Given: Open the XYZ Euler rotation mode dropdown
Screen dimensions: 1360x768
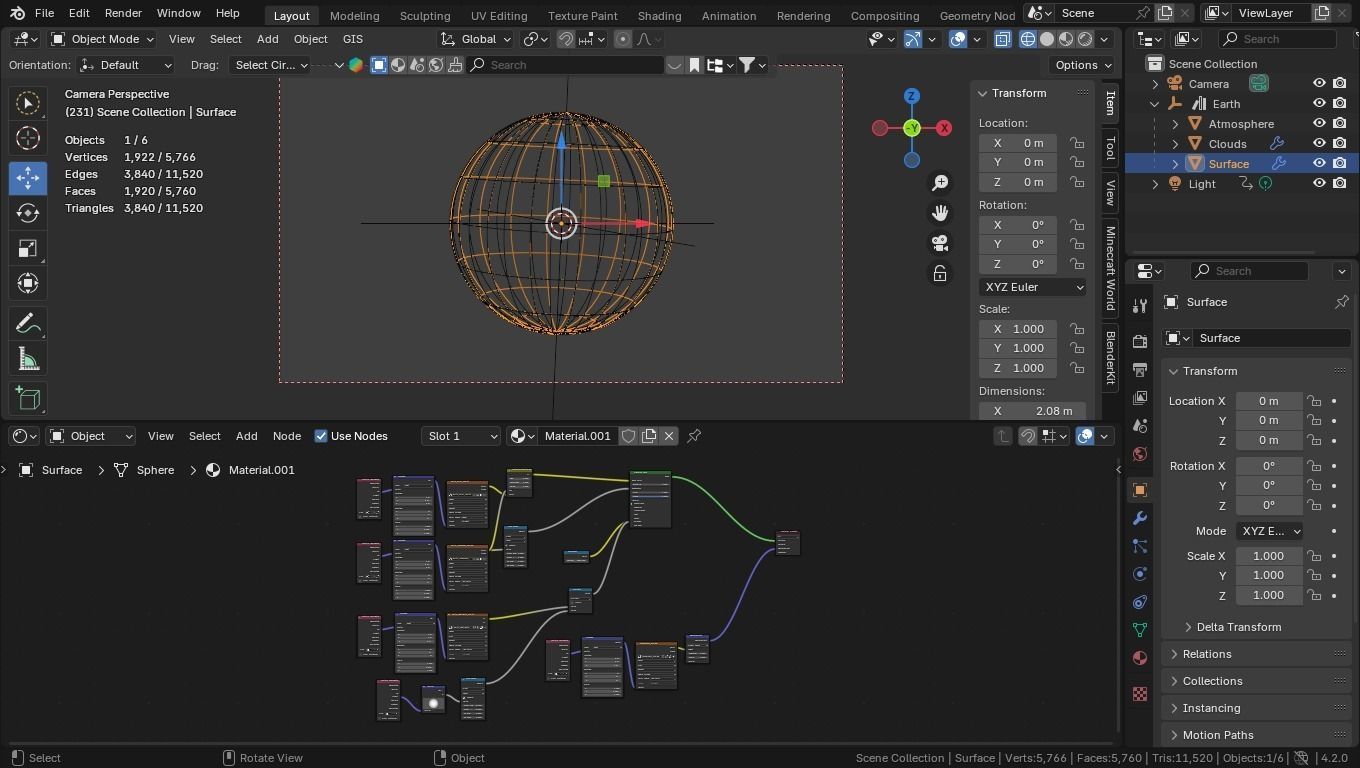Looking at the screenshot, I should click(x=1032, y=287).
